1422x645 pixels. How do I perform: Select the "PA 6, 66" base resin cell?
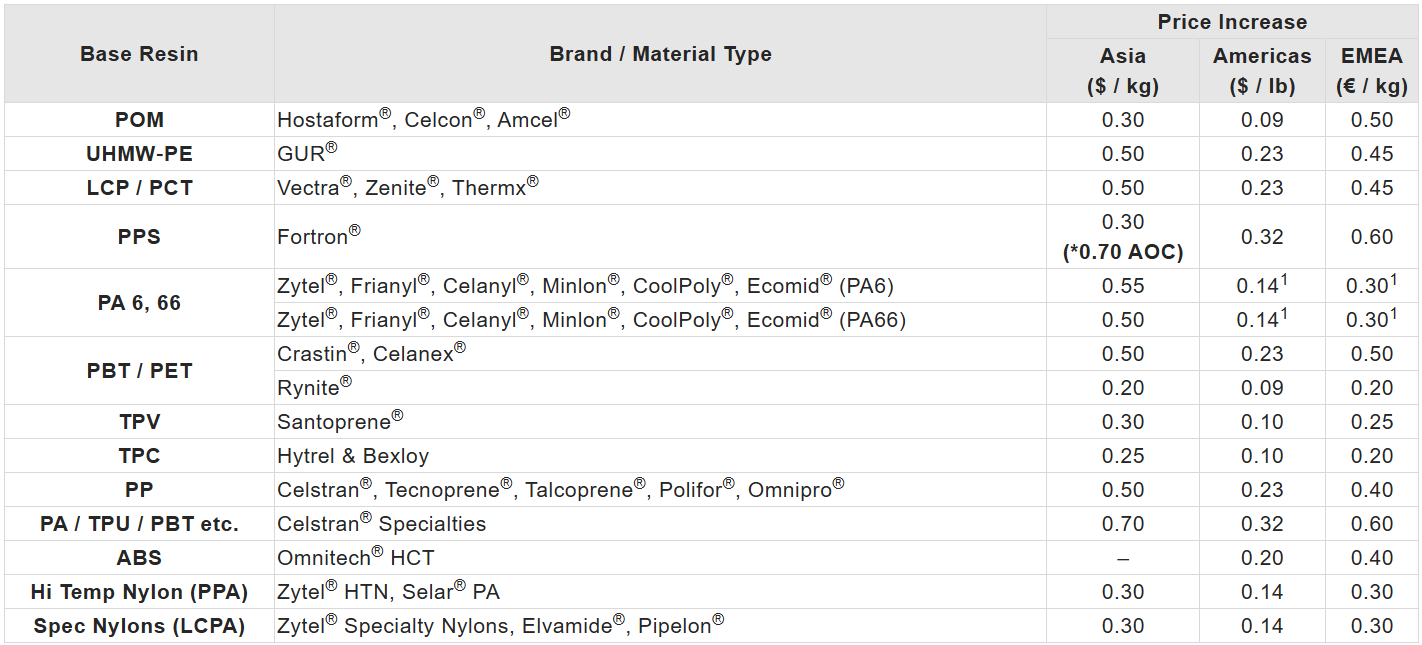pyautogui.click(x=139, y=303)
